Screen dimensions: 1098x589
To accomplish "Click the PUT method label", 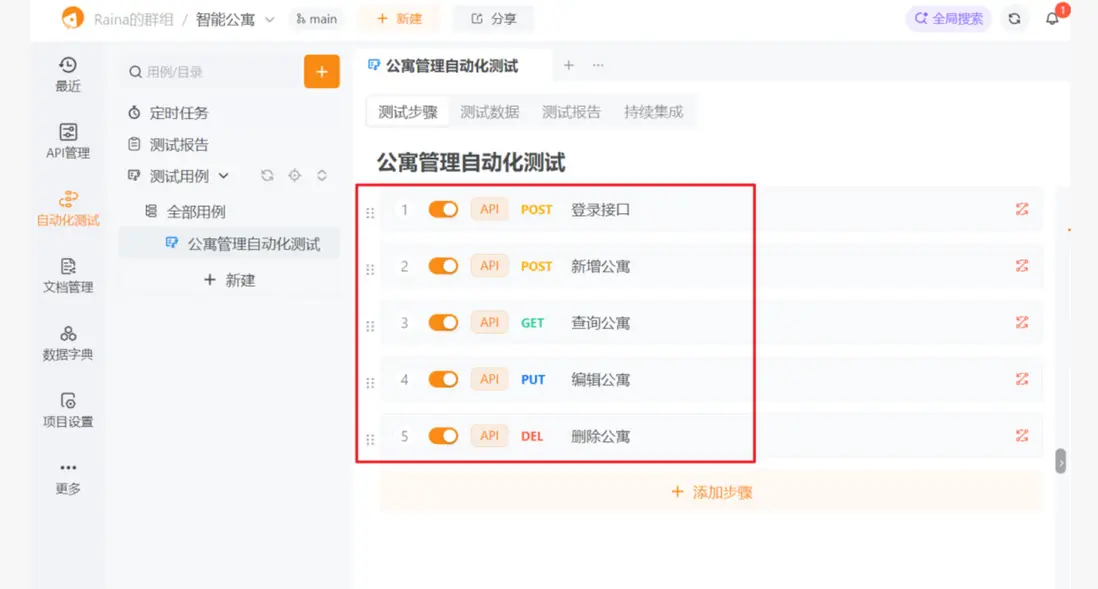I will [x=532, y=380].
